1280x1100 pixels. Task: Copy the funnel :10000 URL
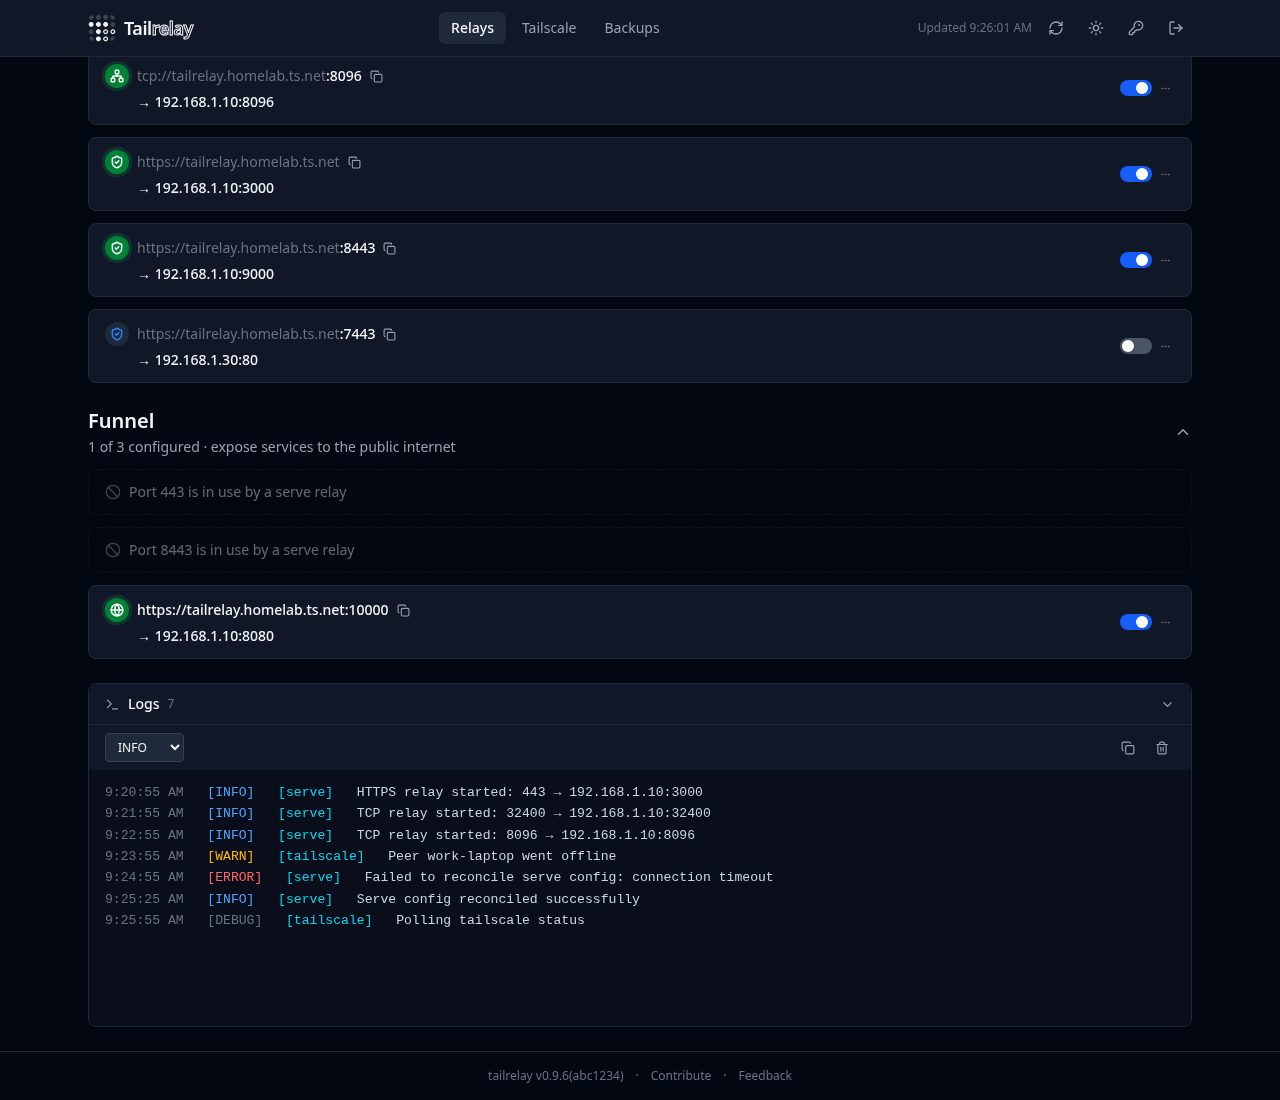tap(404, 610)
